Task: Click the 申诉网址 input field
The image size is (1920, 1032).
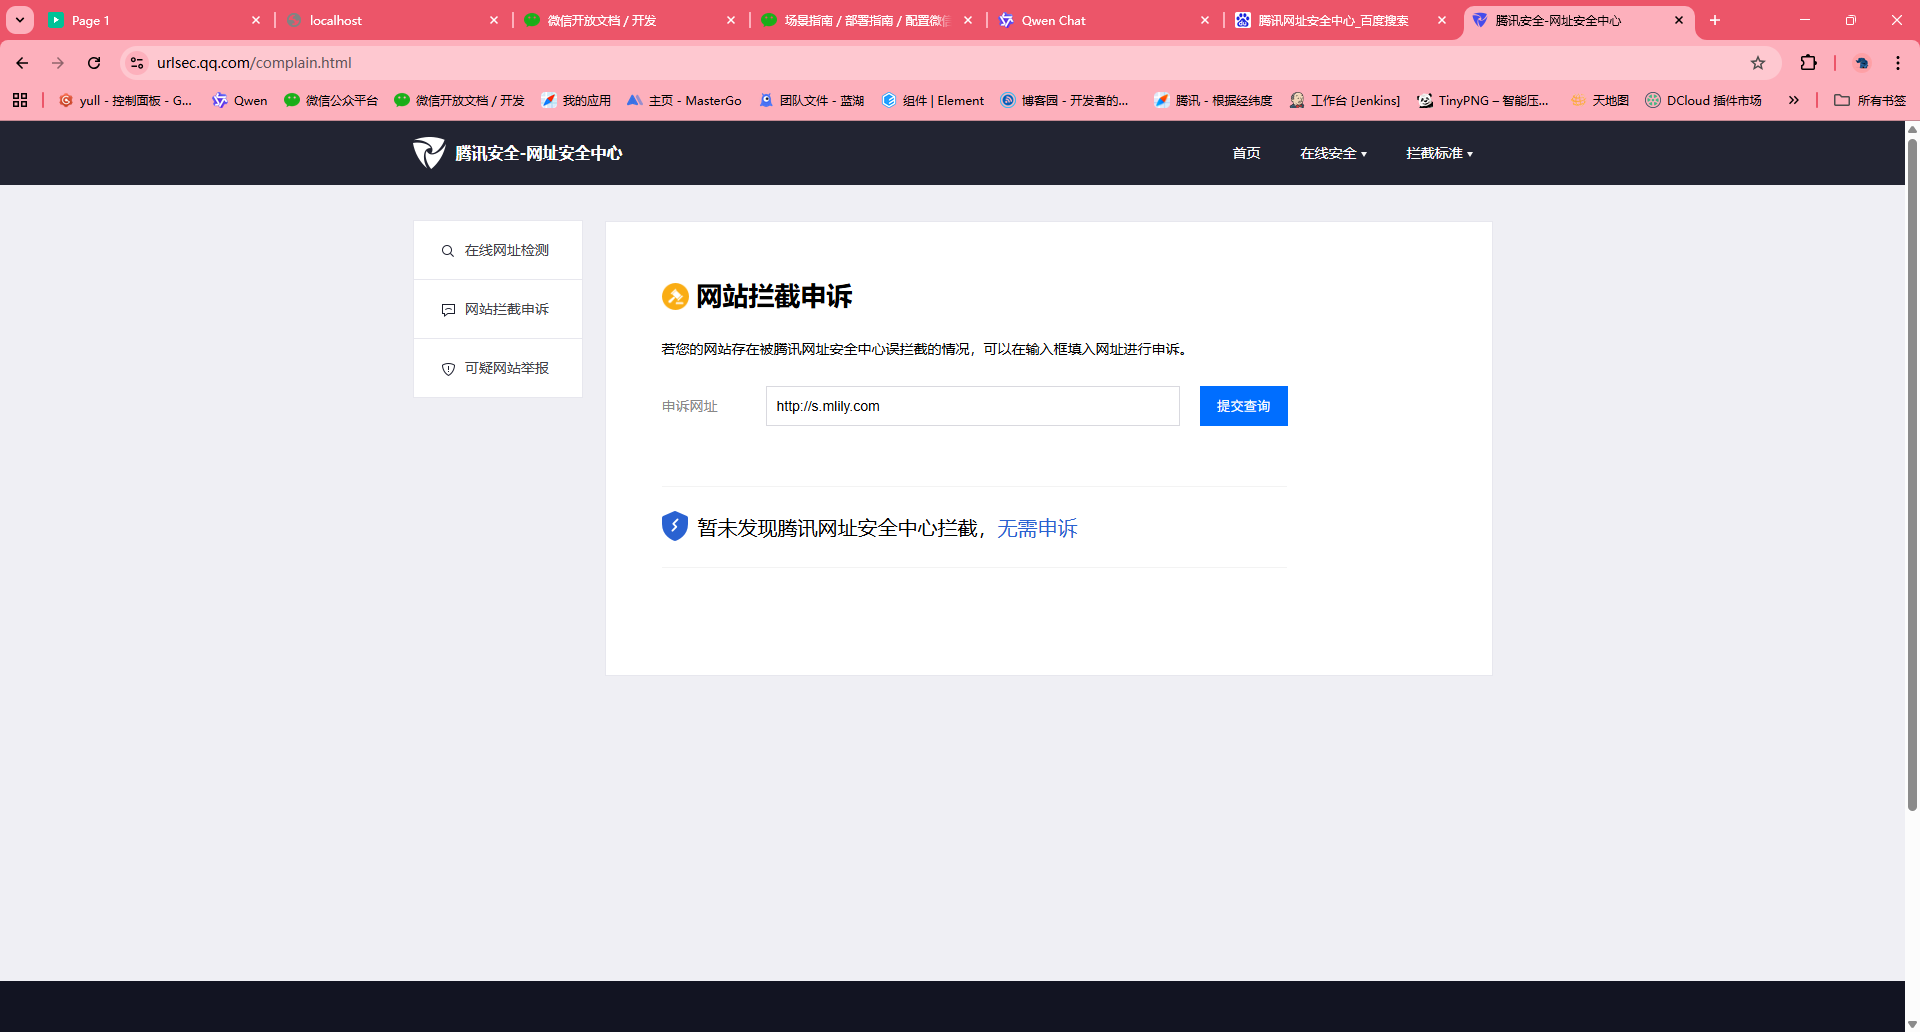Action: tap(973, 406)
